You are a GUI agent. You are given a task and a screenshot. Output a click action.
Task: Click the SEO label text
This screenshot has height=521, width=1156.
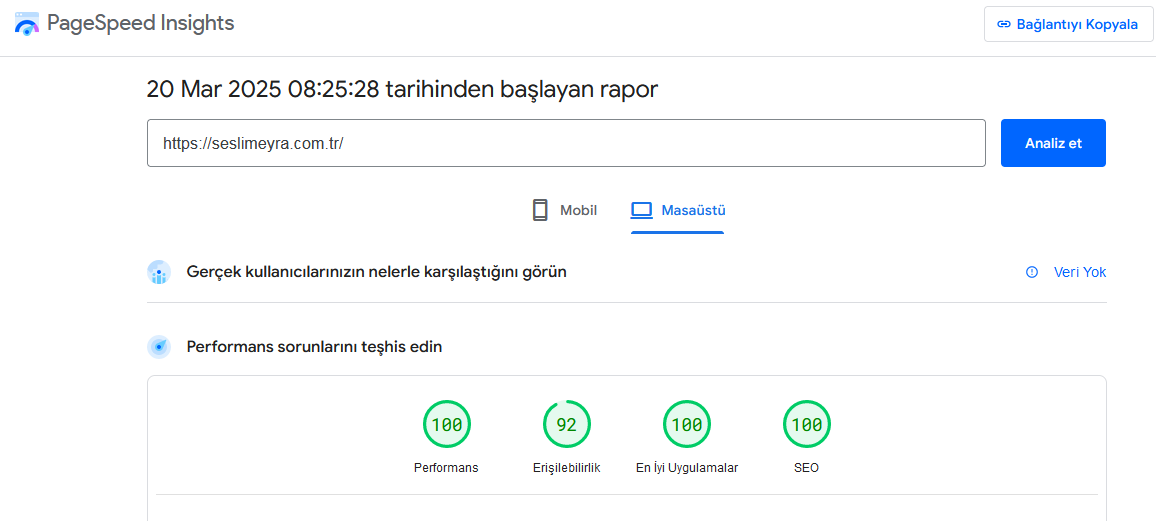[x=807, y=468]
